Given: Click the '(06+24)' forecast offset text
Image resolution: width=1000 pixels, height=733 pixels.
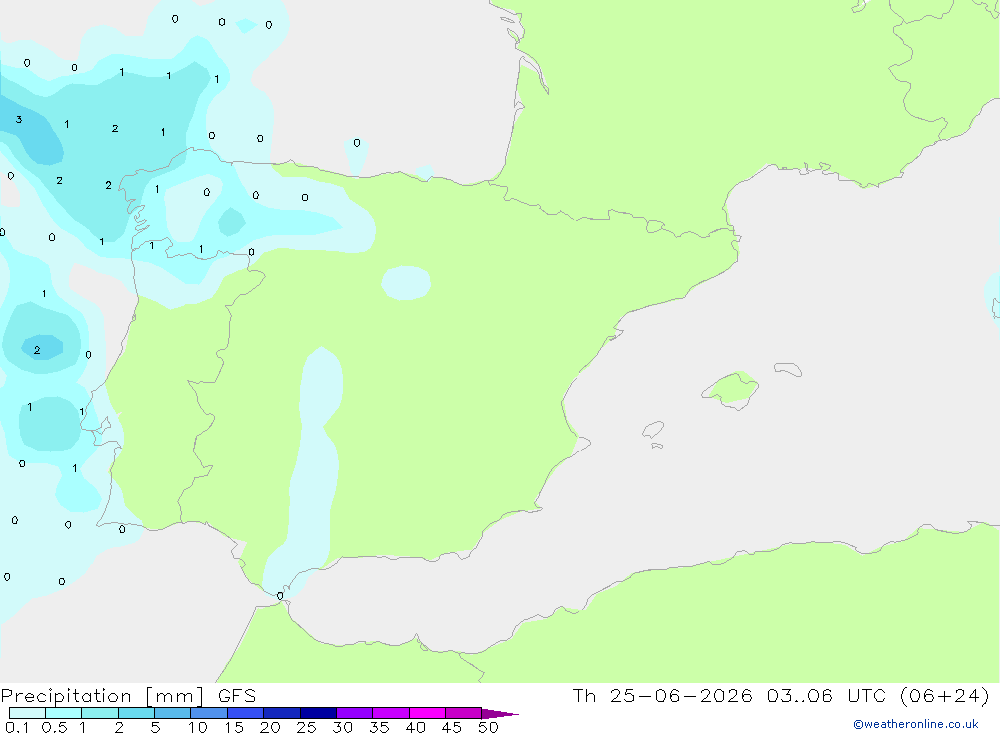Looking at the screenshot, I should coord(945,695).
